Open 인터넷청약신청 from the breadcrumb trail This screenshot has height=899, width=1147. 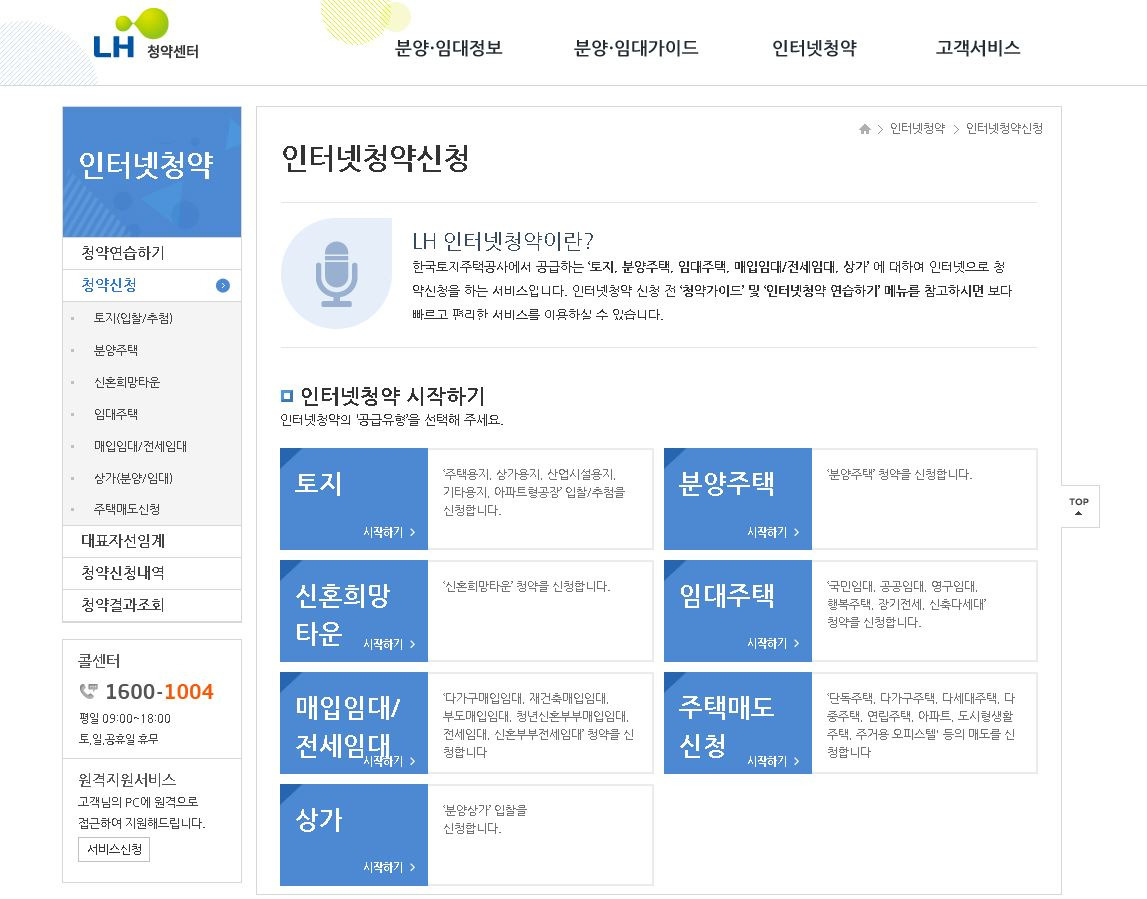1002,128
